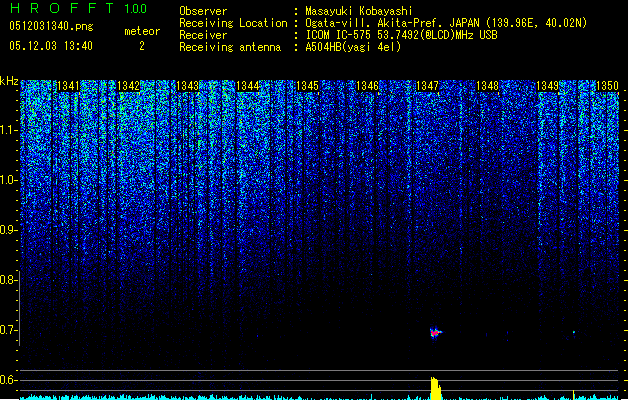Click the 1.0 kHz axis tick label
629x400 pixels.
pyautogui.click(x=8, y=180)
